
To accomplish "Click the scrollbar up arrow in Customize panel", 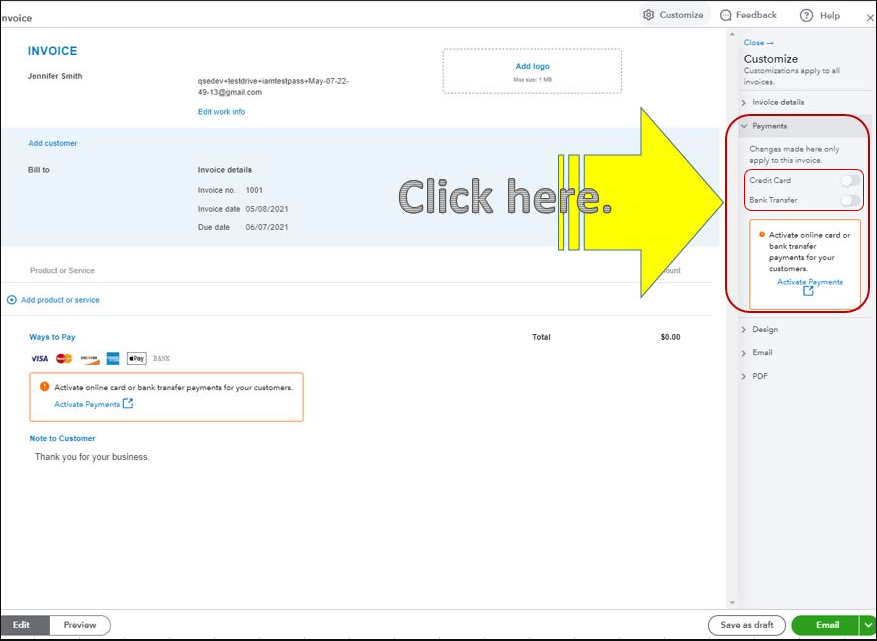I will click(x=732, y=35).
